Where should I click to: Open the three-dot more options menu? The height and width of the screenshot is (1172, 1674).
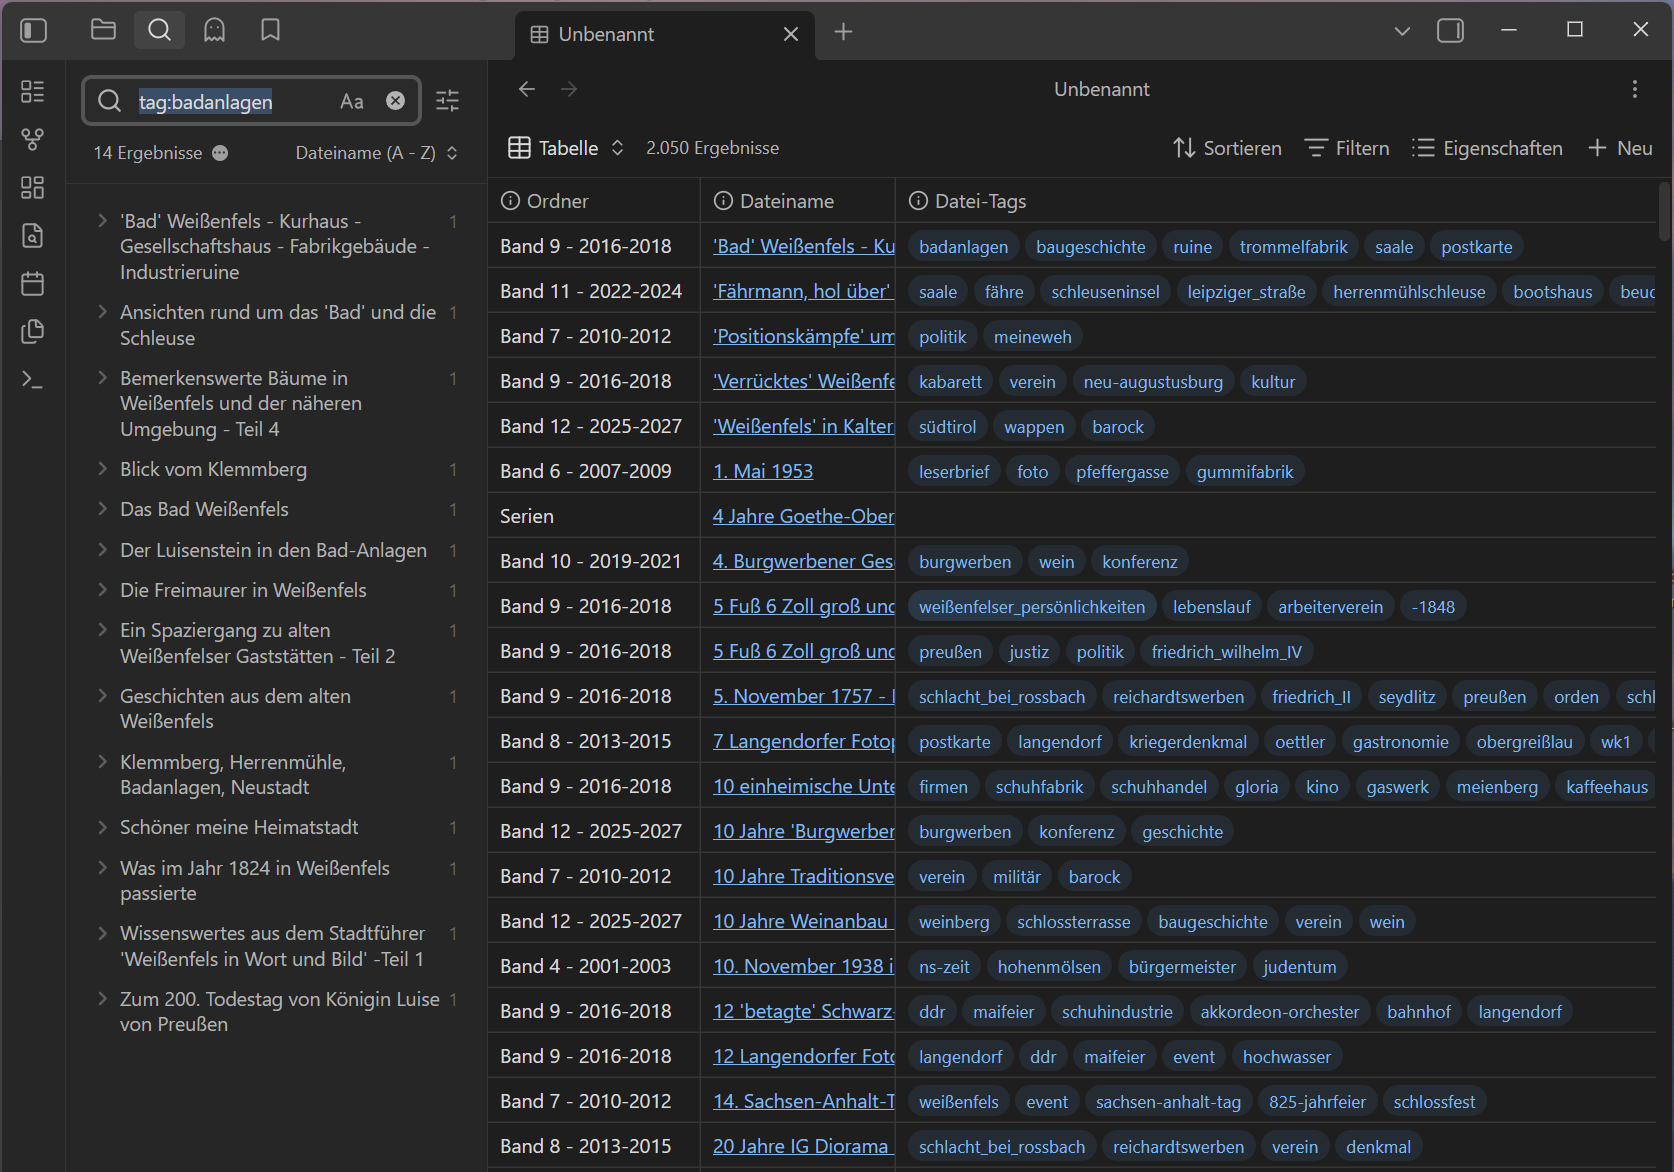pos(1634,89)
